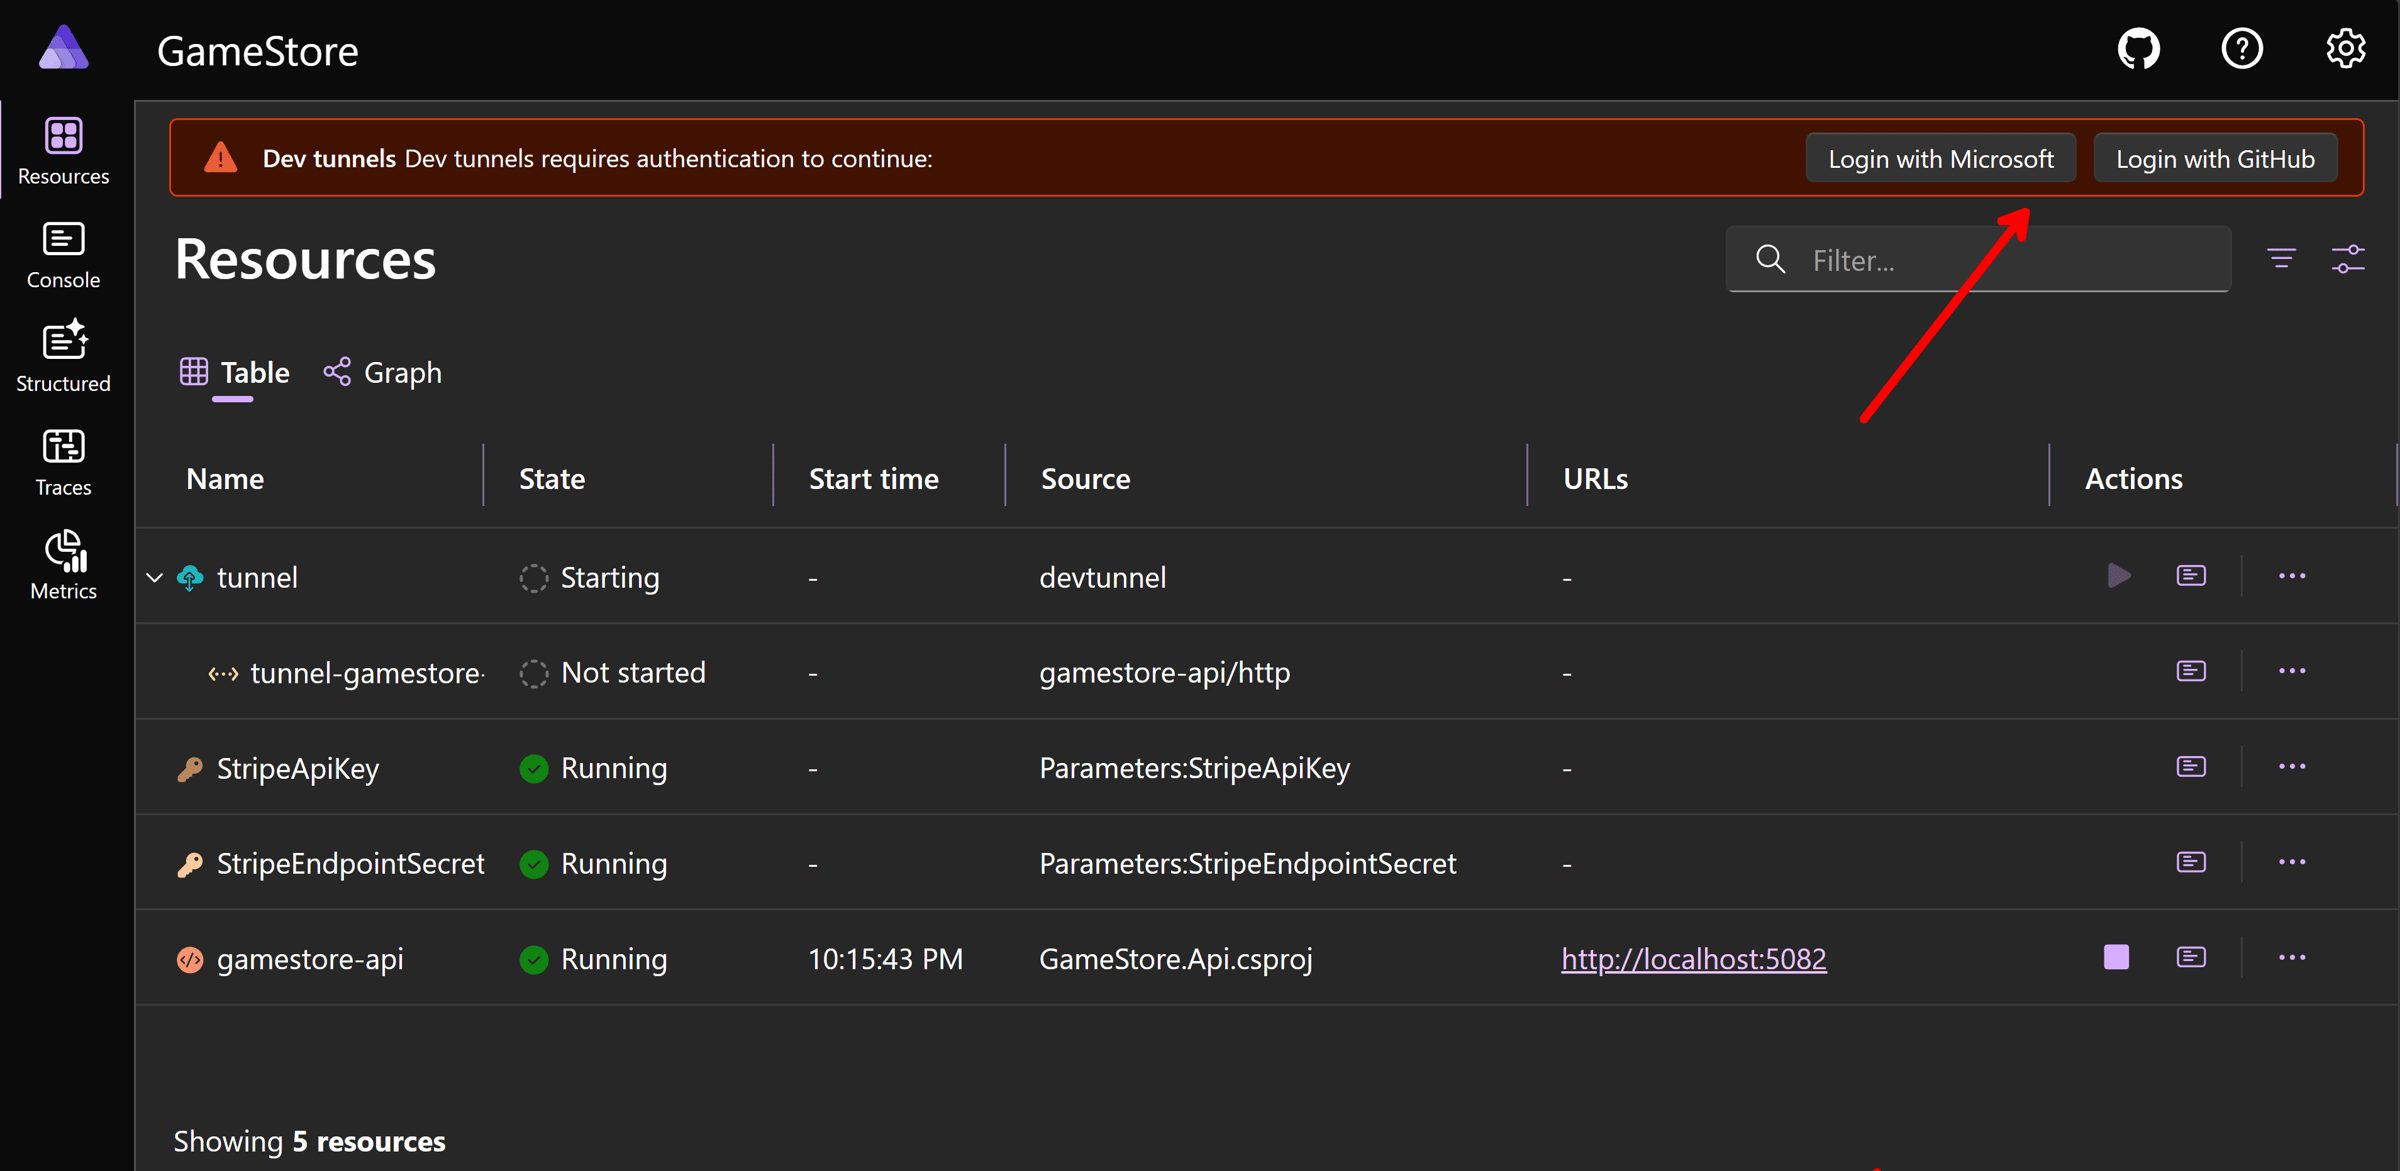
Task: Open the localhost:5082 URL link
Action: point(1693,959)
